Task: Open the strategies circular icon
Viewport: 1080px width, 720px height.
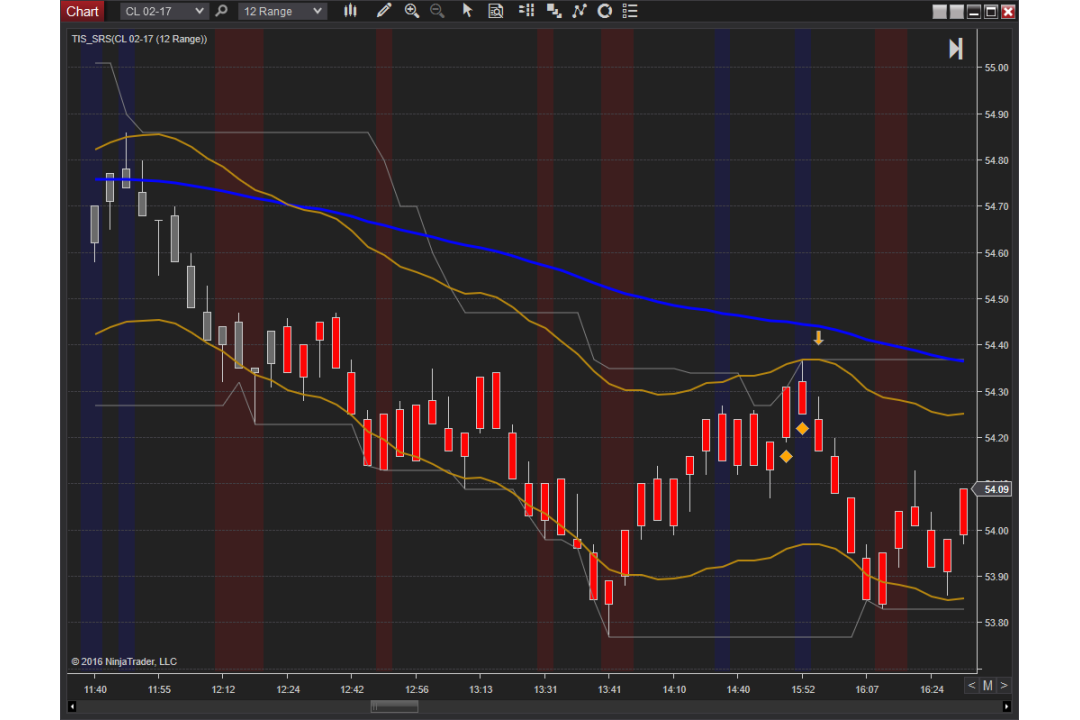Action: pyautogui.click(x=605, y=10)
